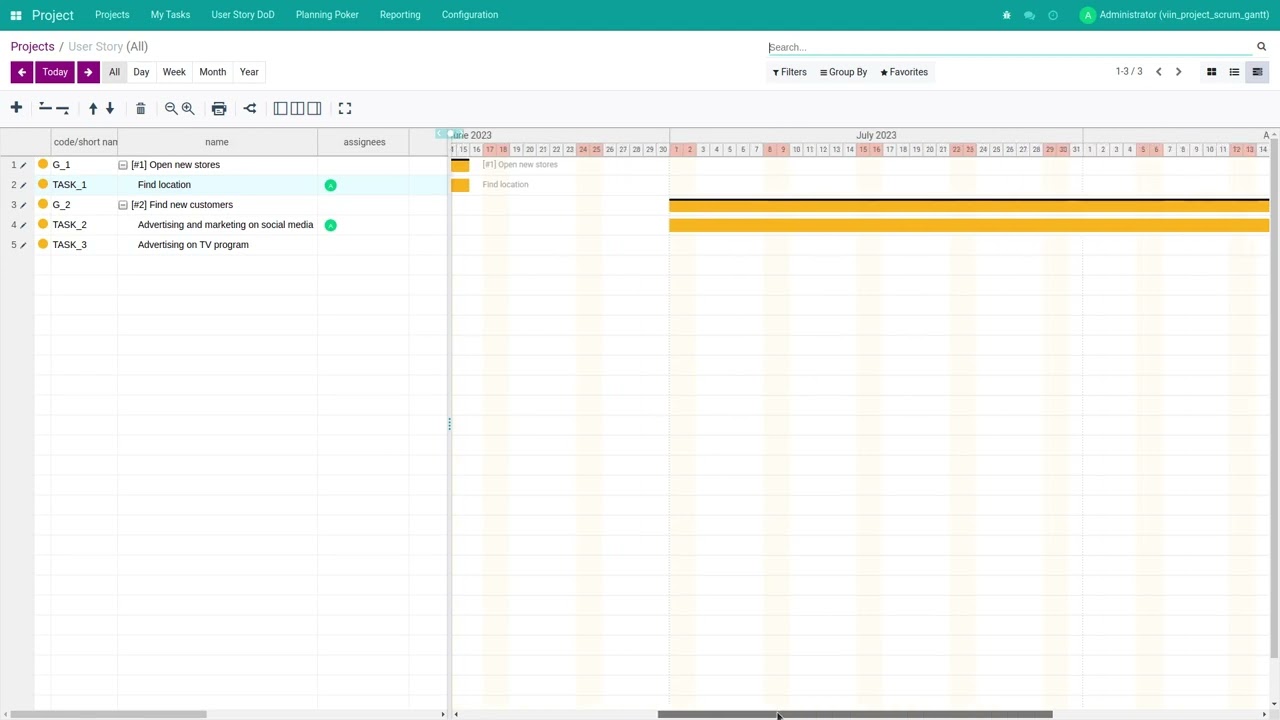The width and height of the screenshot is (1280, 720).
Task: Focus the Search input field
Action: (x=1008, y=47)
